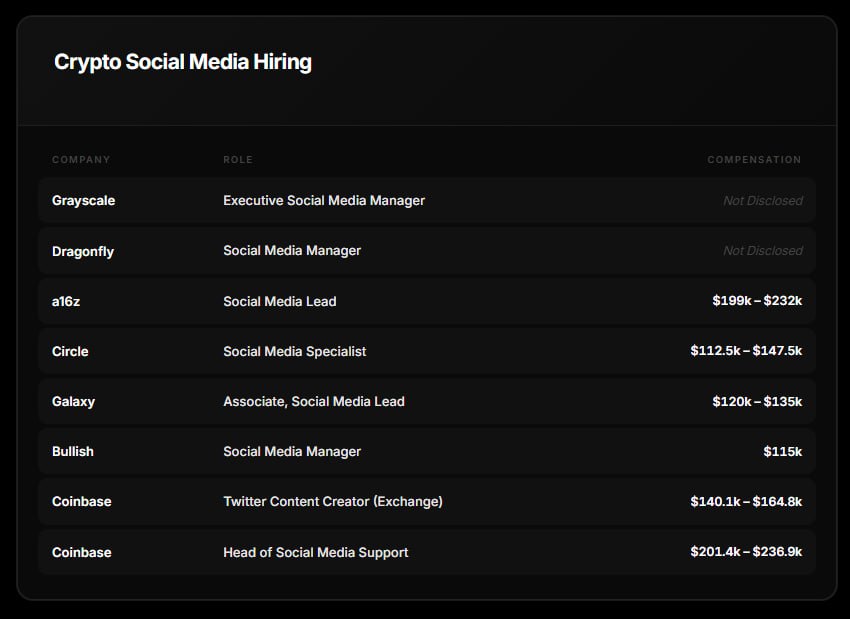This screenshot has width=850, height=619.
Task: Click the Dragonfly company name
Action: pyautogui.click(x=83, y=250)
